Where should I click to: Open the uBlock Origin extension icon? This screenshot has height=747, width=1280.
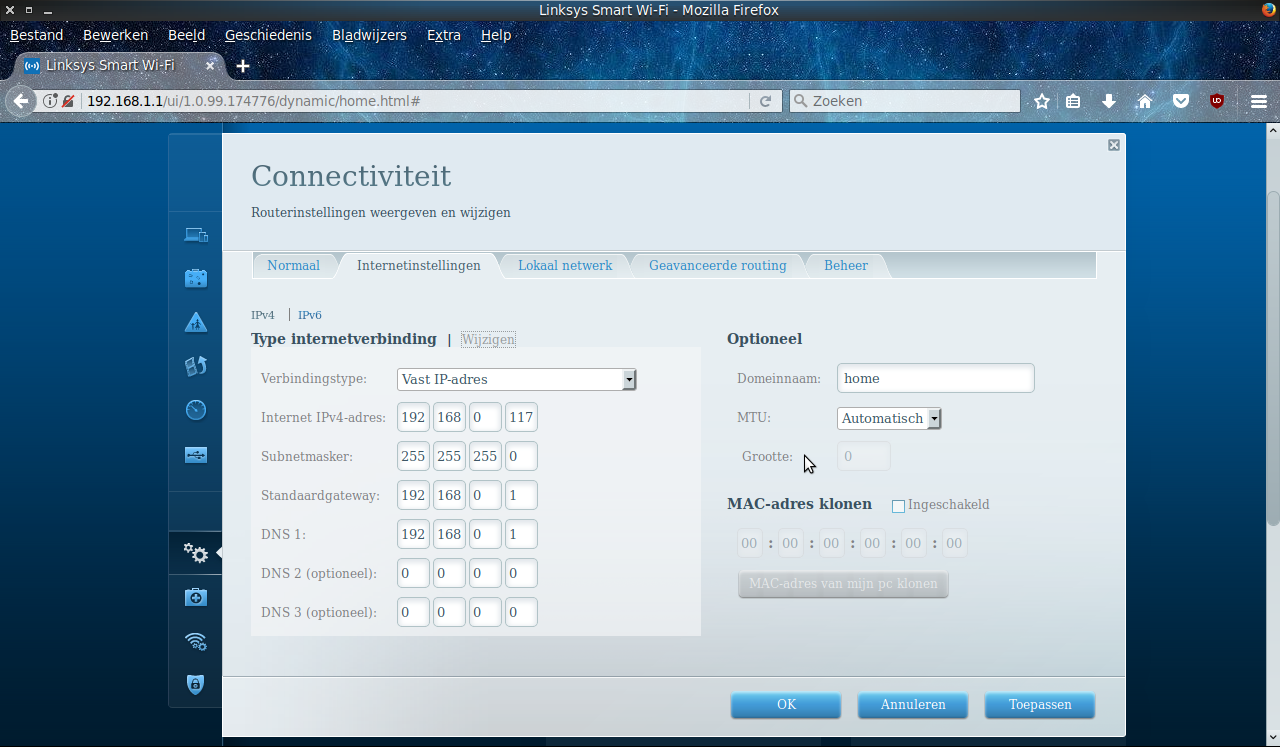coord(1217,101)
